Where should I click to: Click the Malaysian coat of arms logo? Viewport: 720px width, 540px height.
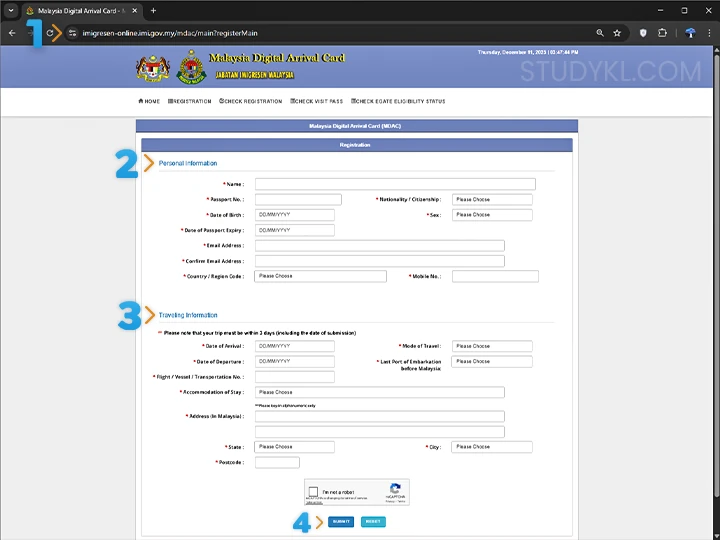[152, 68]
